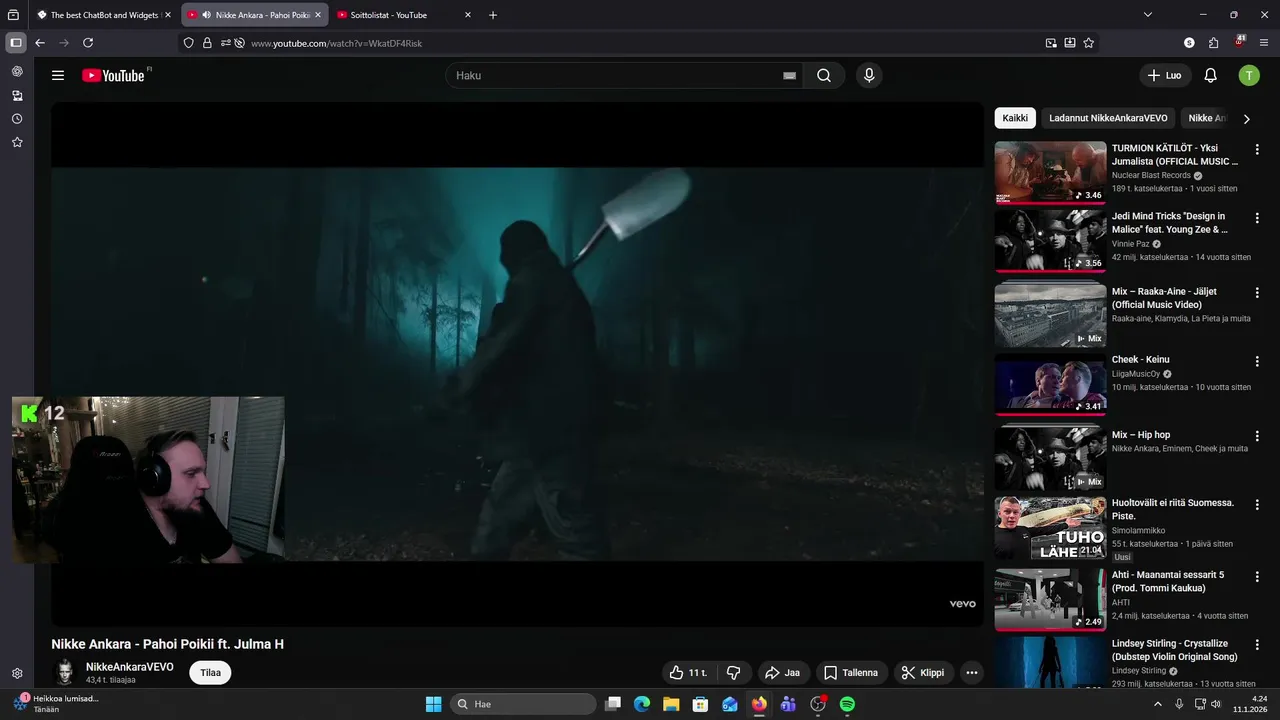Open the taskbar weather widget
This screenshot has height=720, width=1280.
point(57,704)
